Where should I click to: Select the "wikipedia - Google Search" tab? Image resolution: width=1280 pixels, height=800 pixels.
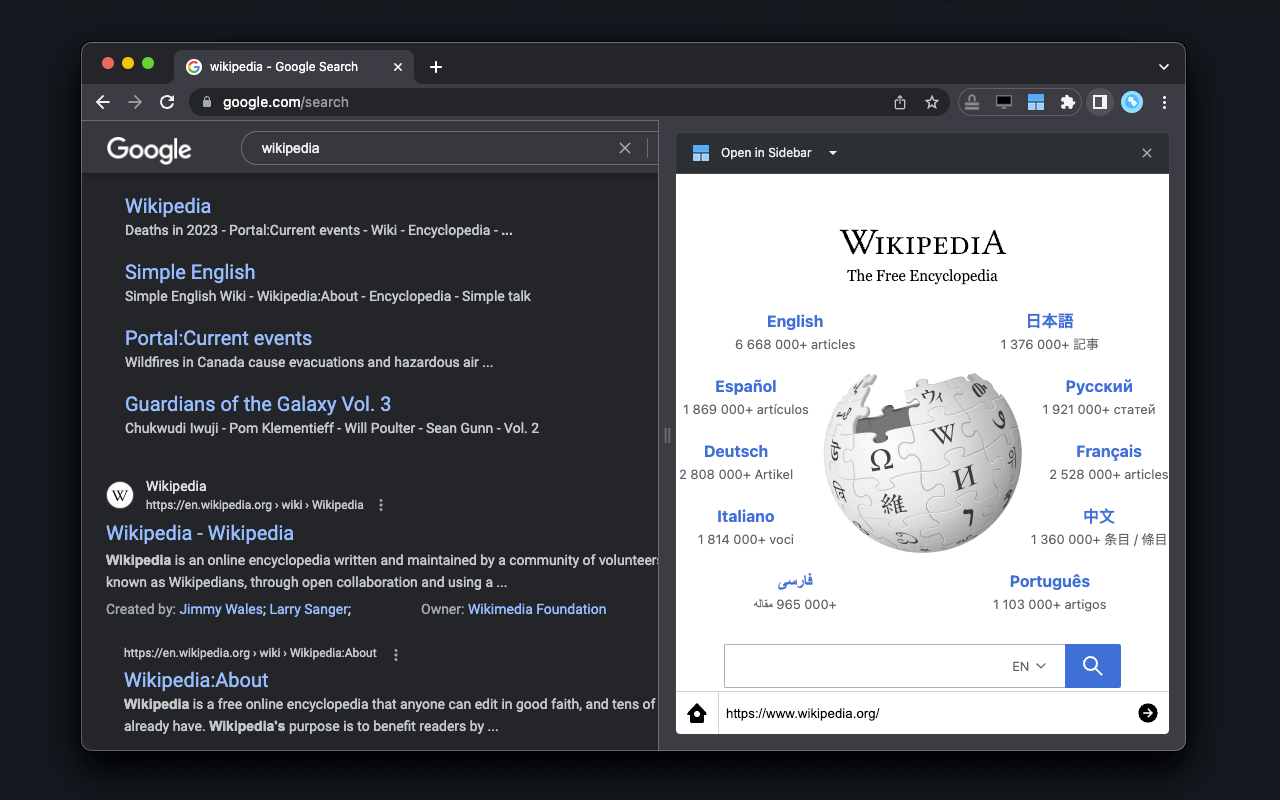point(283,66)
